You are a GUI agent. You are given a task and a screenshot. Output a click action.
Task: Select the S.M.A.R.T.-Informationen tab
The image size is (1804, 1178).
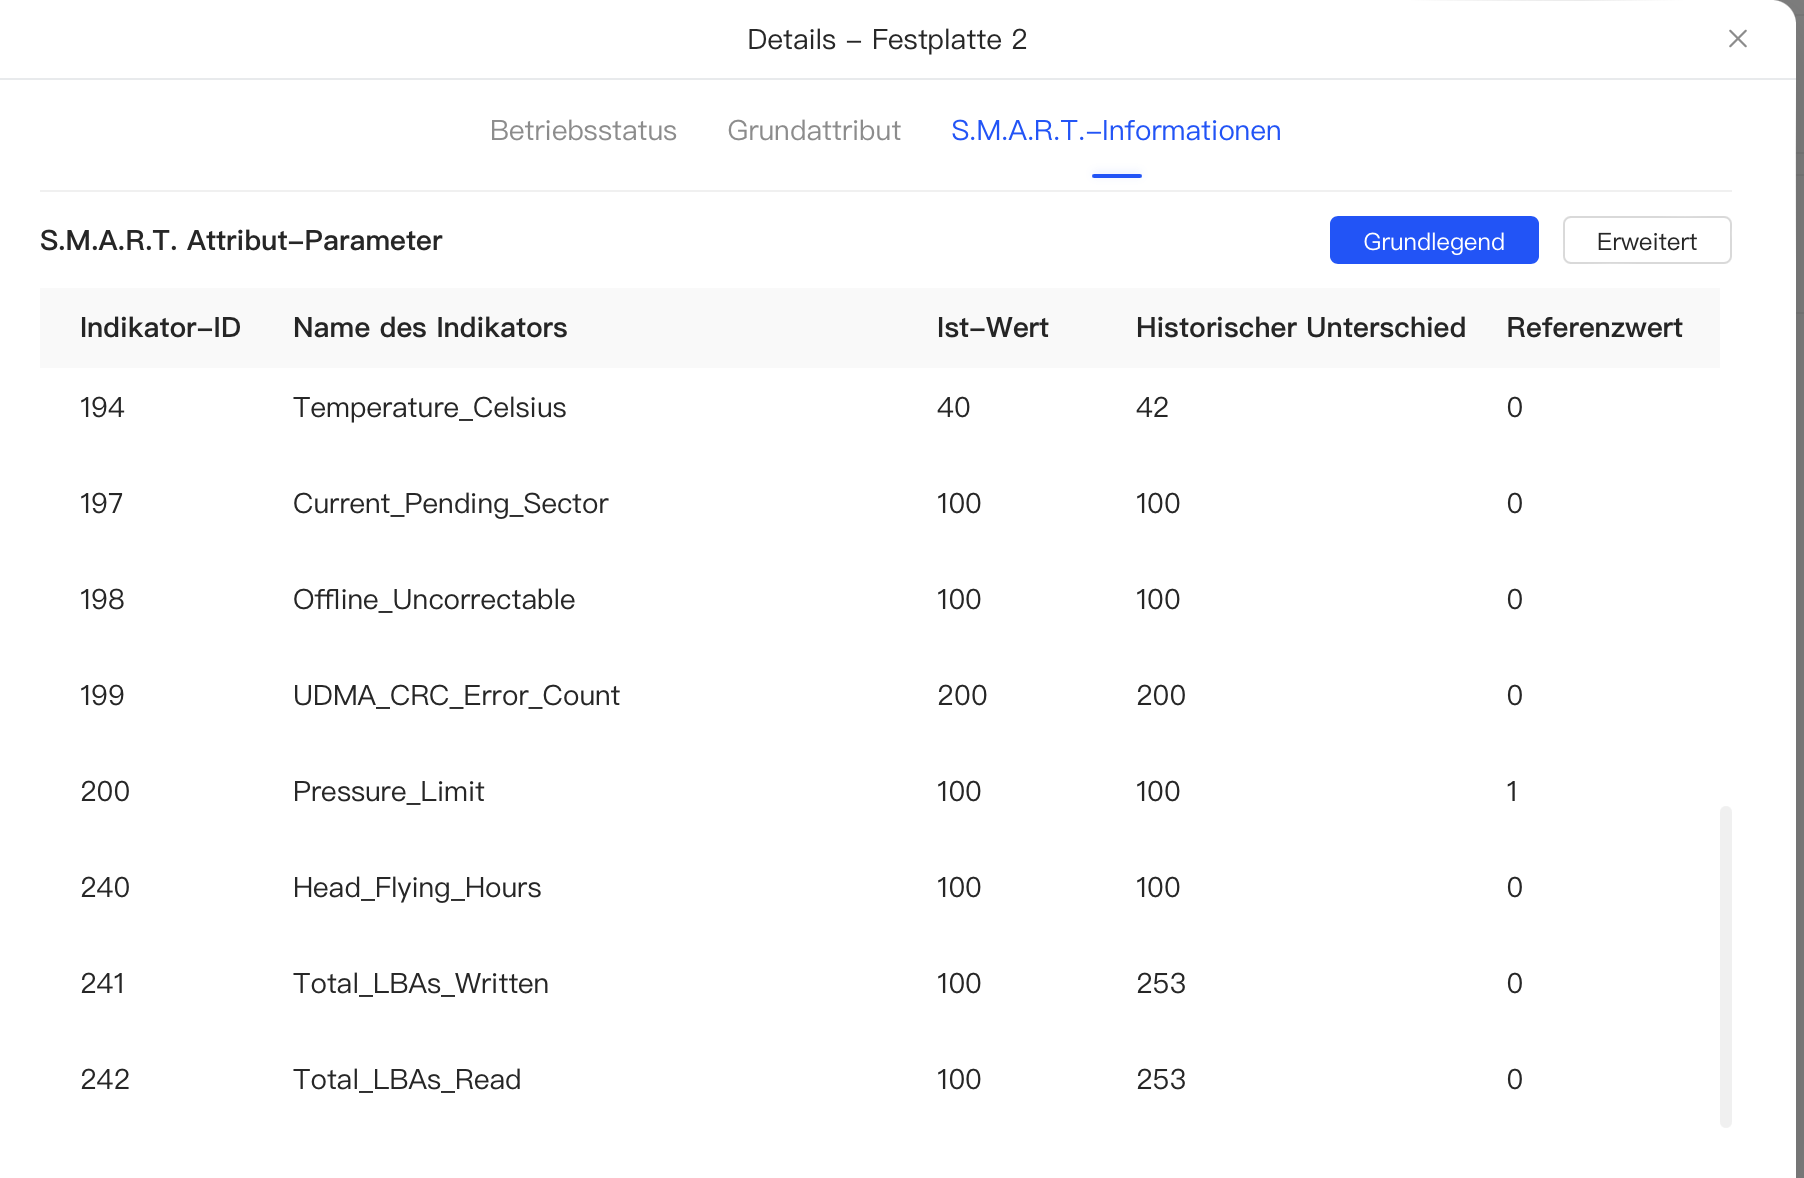pyautogui.click(x=1115, y=131)
